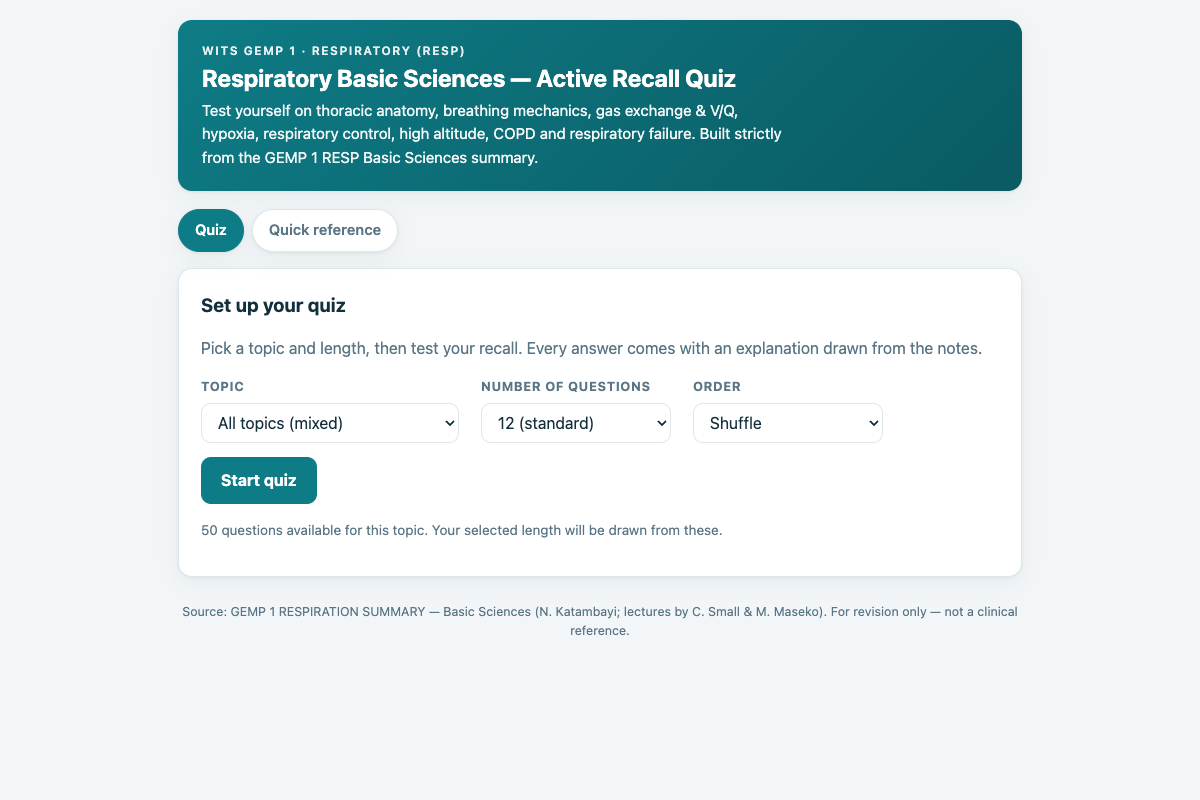The image size is (1200, 800).
Task: Click the 50 questions available hint text
Action: pyautogui.click(x=461, y=530)
